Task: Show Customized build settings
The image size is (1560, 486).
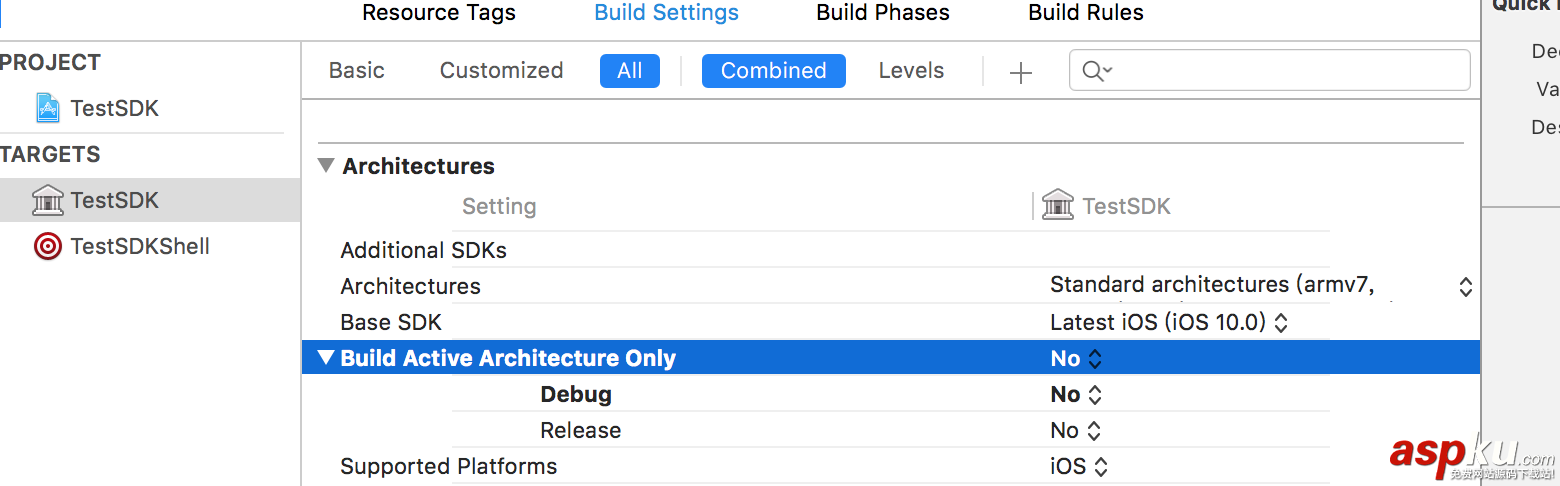Action: 501,71
